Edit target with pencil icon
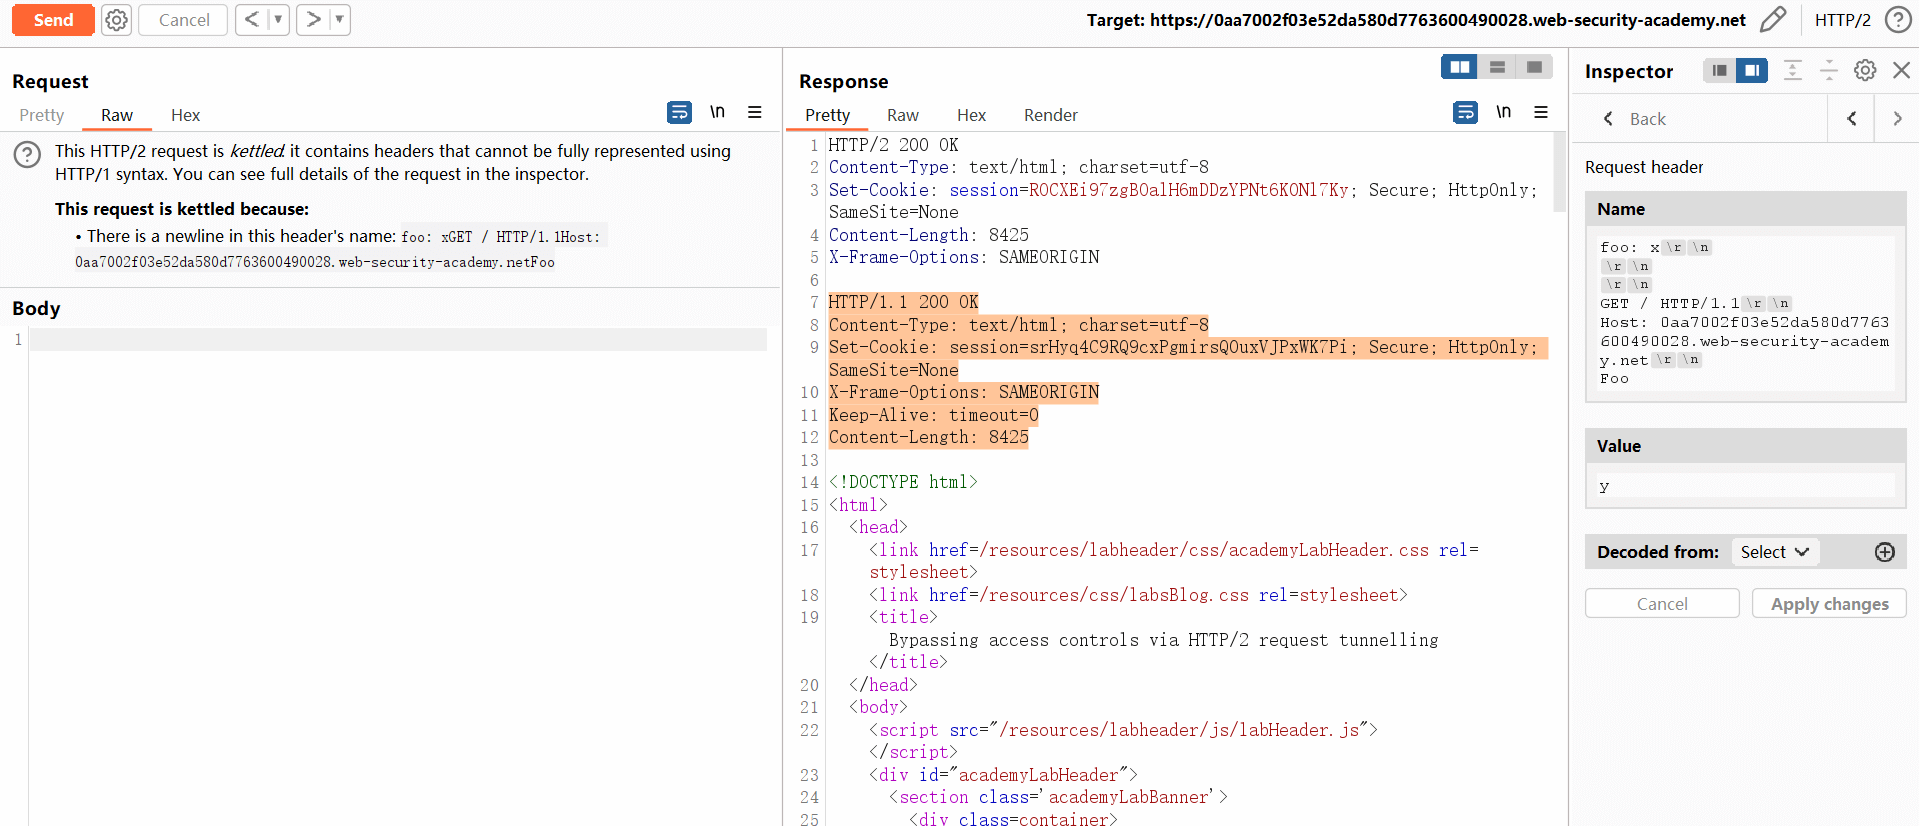 (x=1772, y=20)
